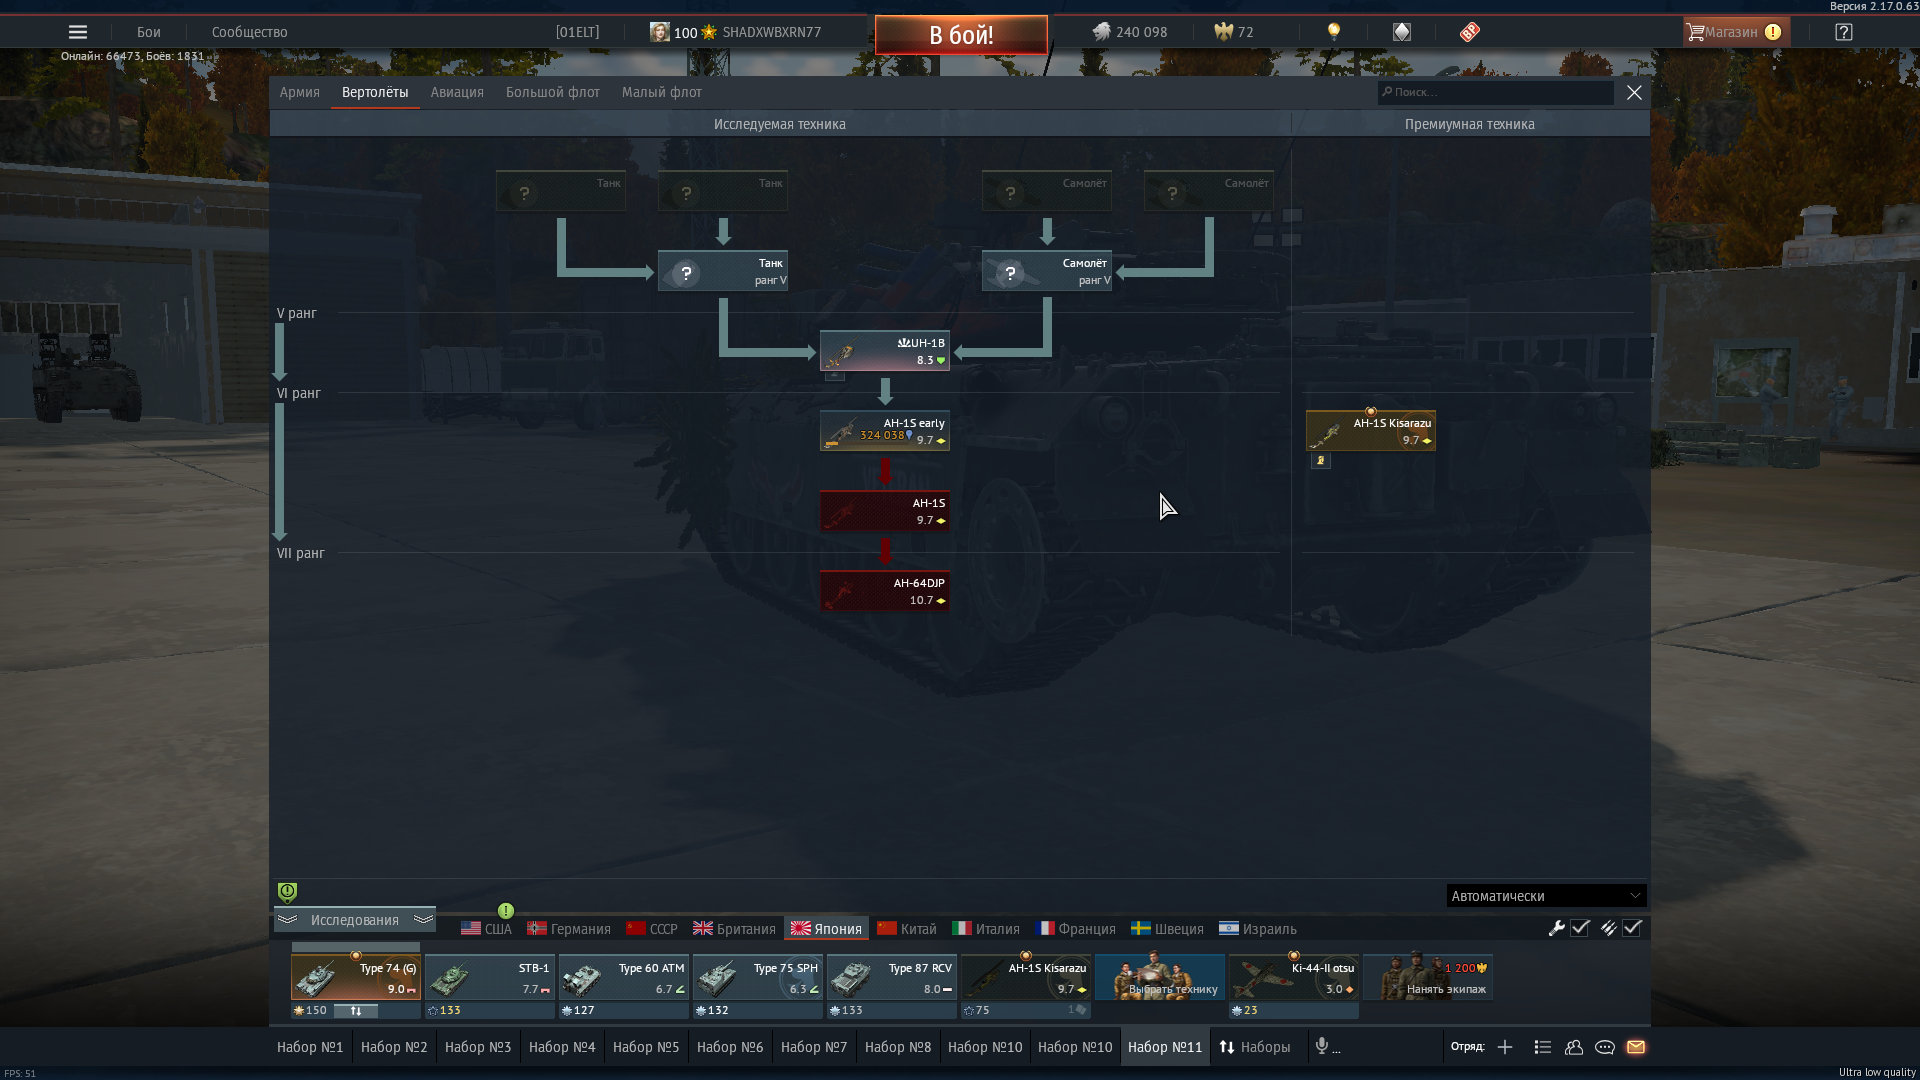Open the Наборы presets menu
Image resolution: width=1920 pixels, height=1080 pixels.
pos(1255,1047)
